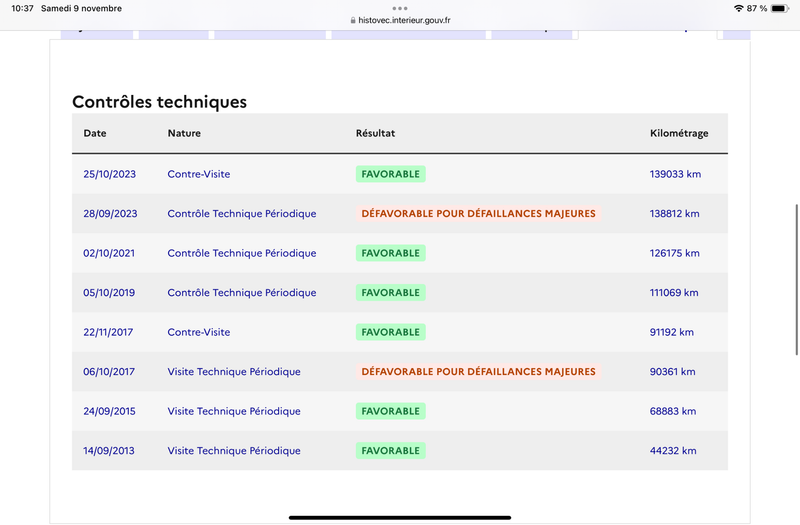Viewport: 800px width, 525px height.
Task: Select the date 25/10/2023
Action: pos(110,174)
